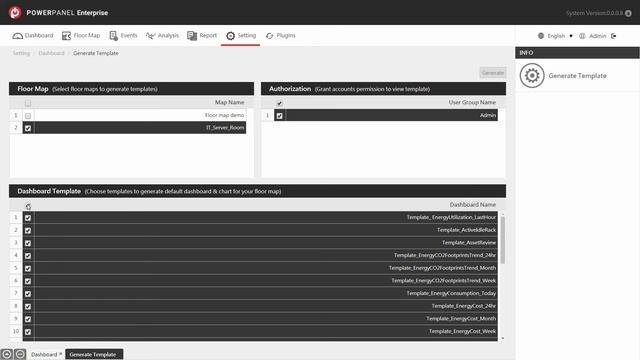Uncheck Template_EnergyCost_24hr checkbox

click(28, 307)
